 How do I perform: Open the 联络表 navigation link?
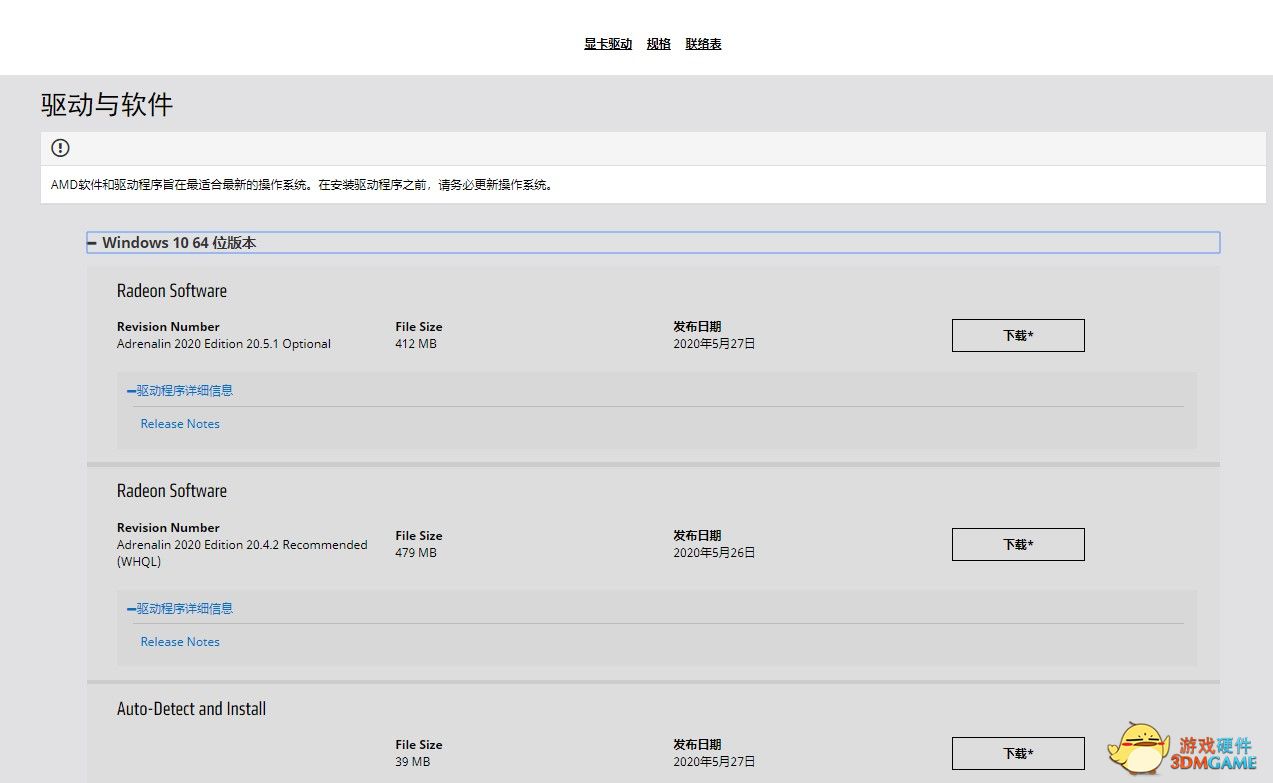pos(704,44)
